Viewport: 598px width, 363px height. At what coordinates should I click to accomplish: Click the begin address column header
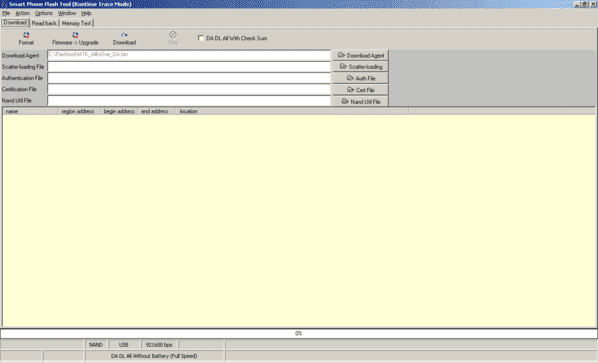click(x=119, y=111)
